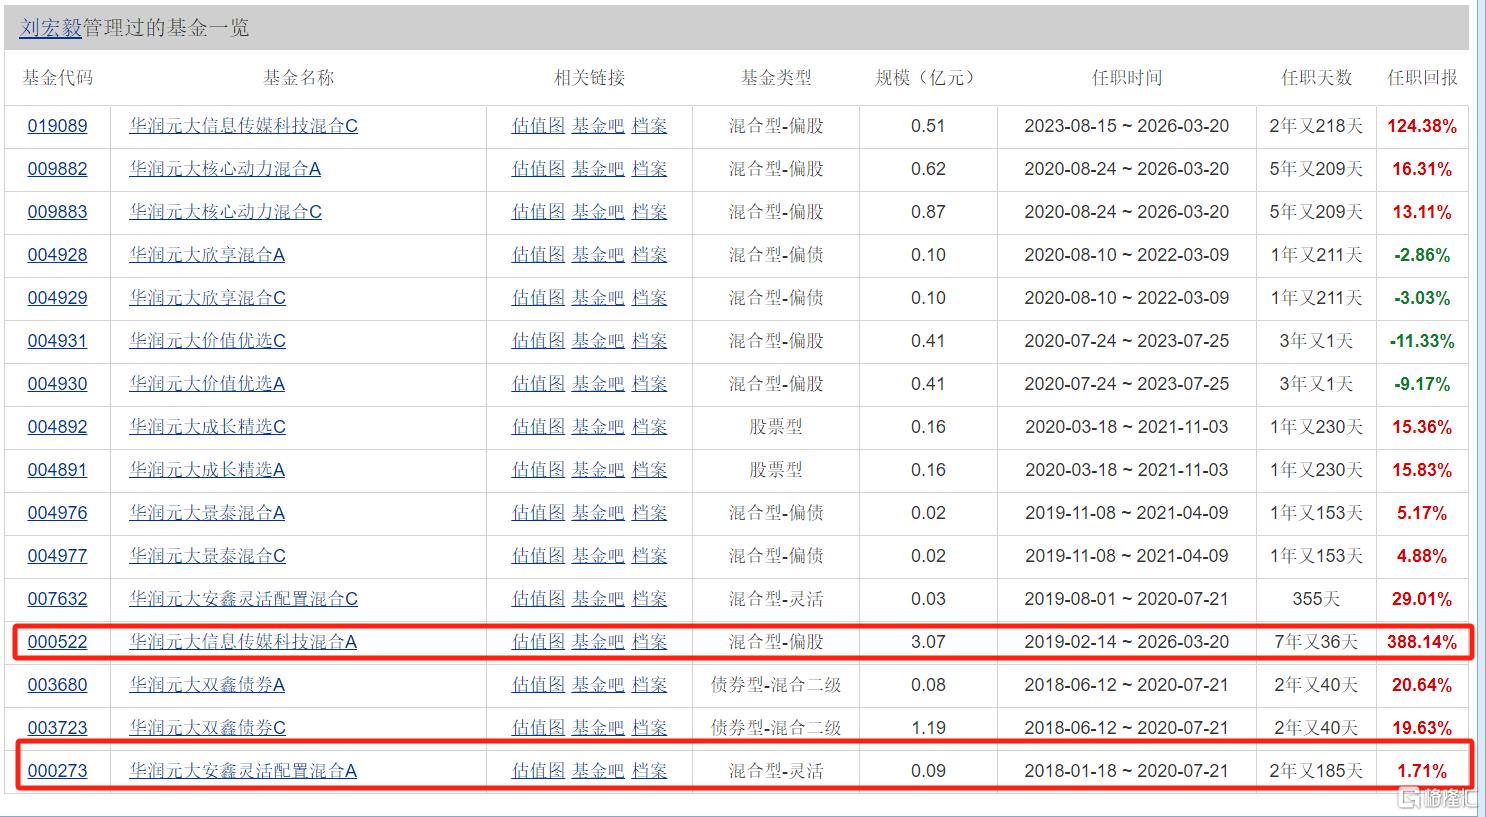The image size is (1486, 817).
Task: Visit 基金吧 for fund 004891
Action: (x=598, y=470)
